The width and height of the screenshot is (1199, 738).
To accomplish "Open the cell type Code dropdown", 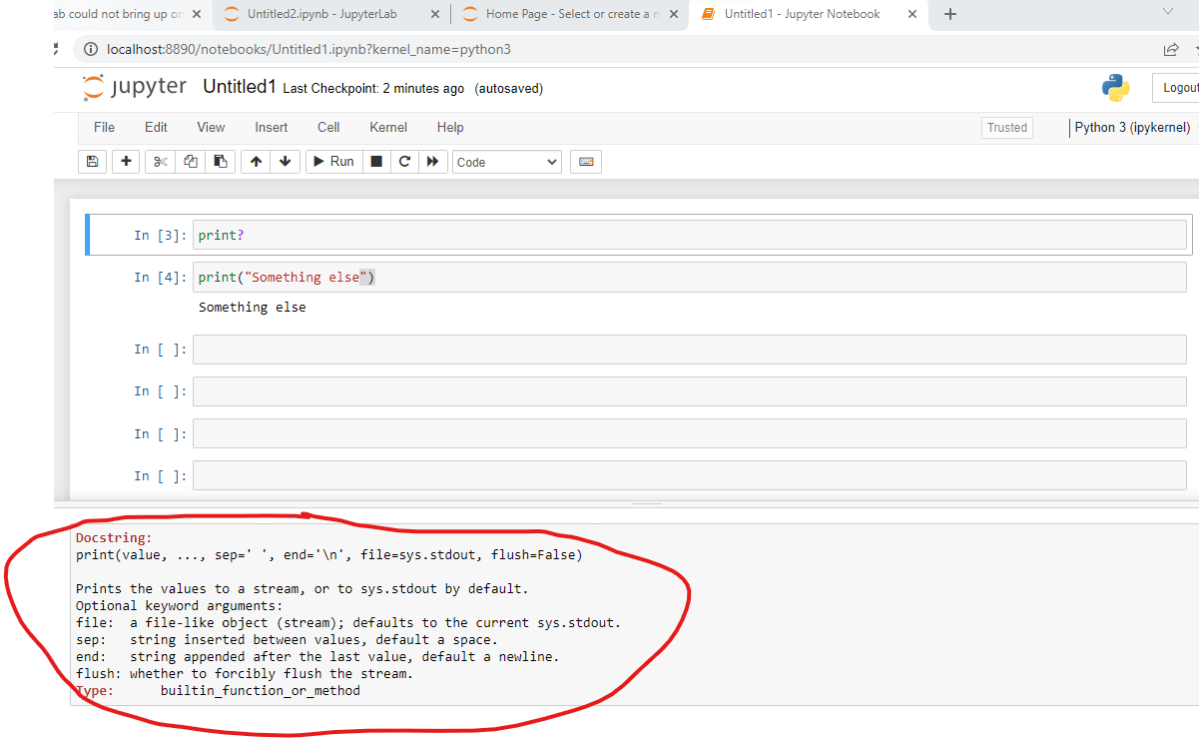I will point(506,162).
